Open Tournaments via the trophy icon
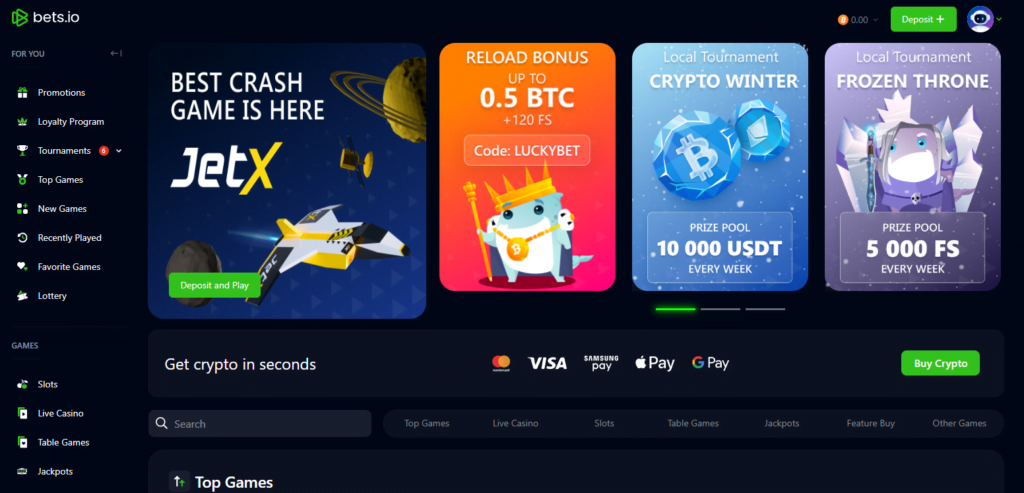This screenshot has width=1024, height=493. (22, 151)
